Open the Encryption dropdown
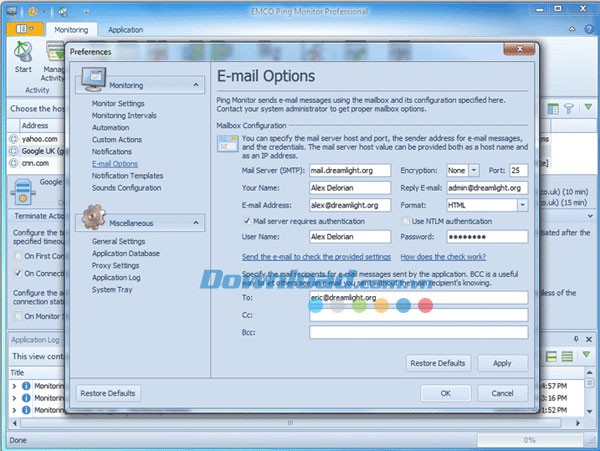The height and width of the screenshot is (451, 600). [x=464, y=170]
